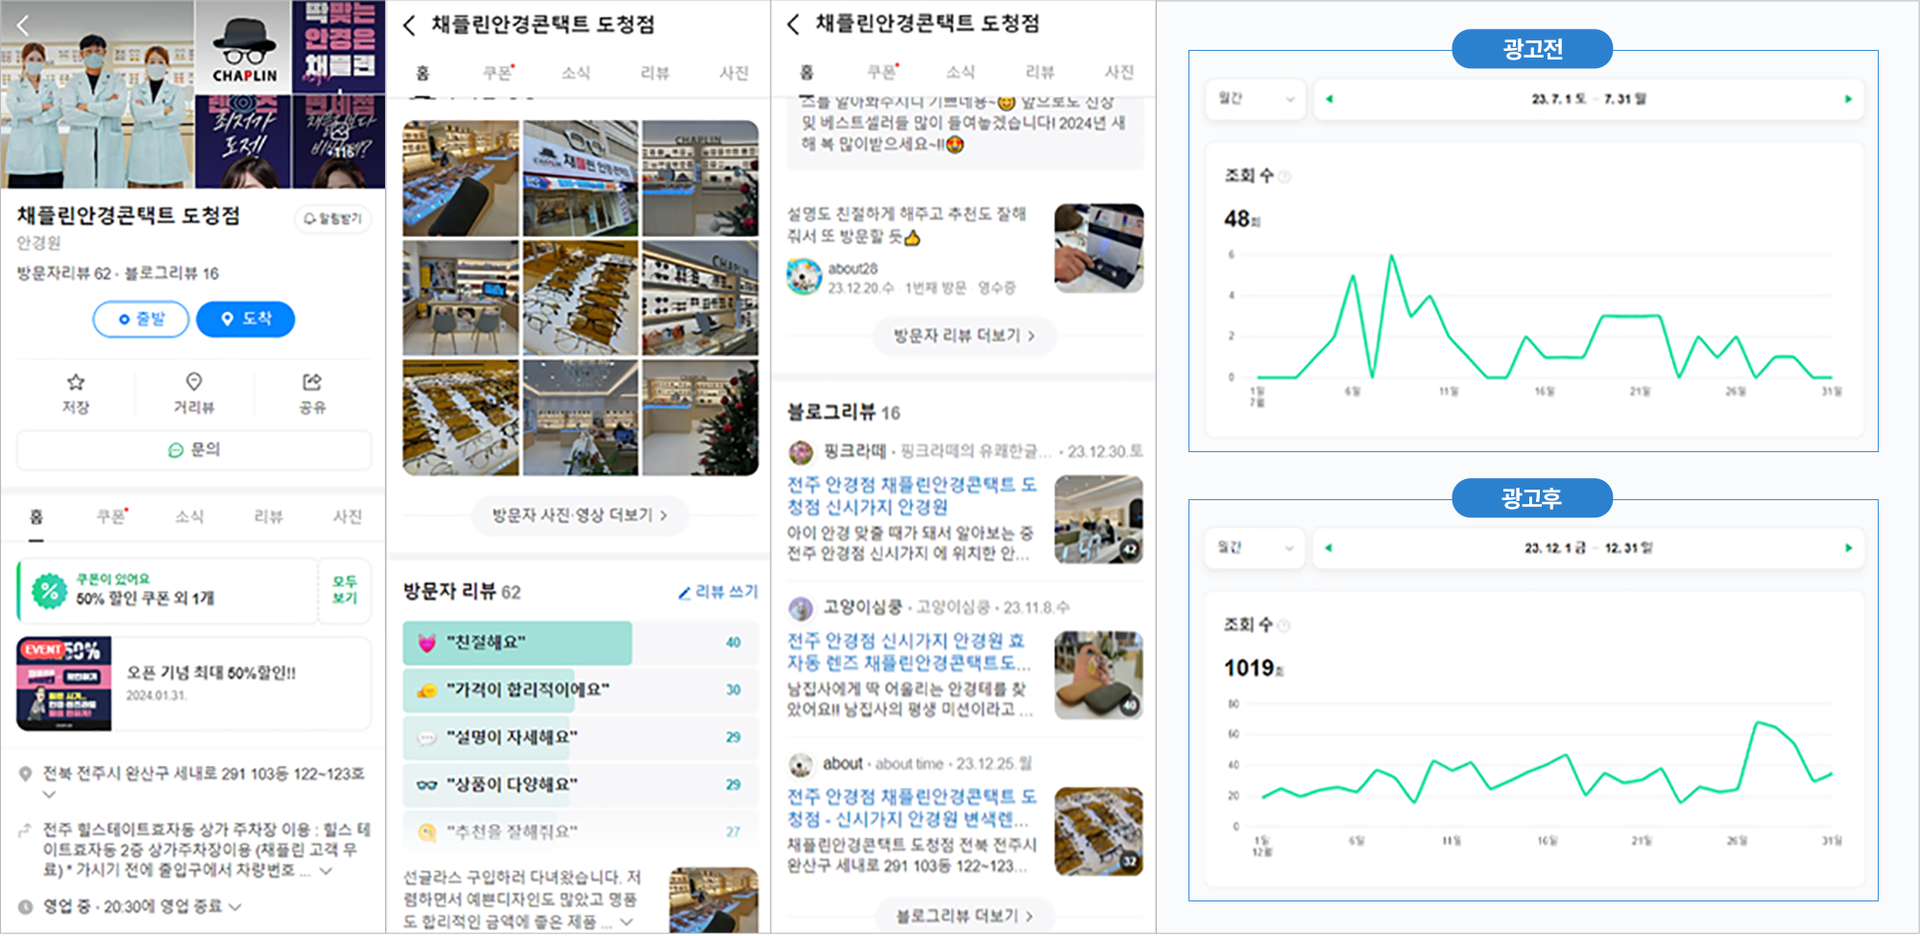Image resolution: width=1920 pixels, height=936 pixels.
Task: Open 사진 tab in first panel
Action: [347, 517]
